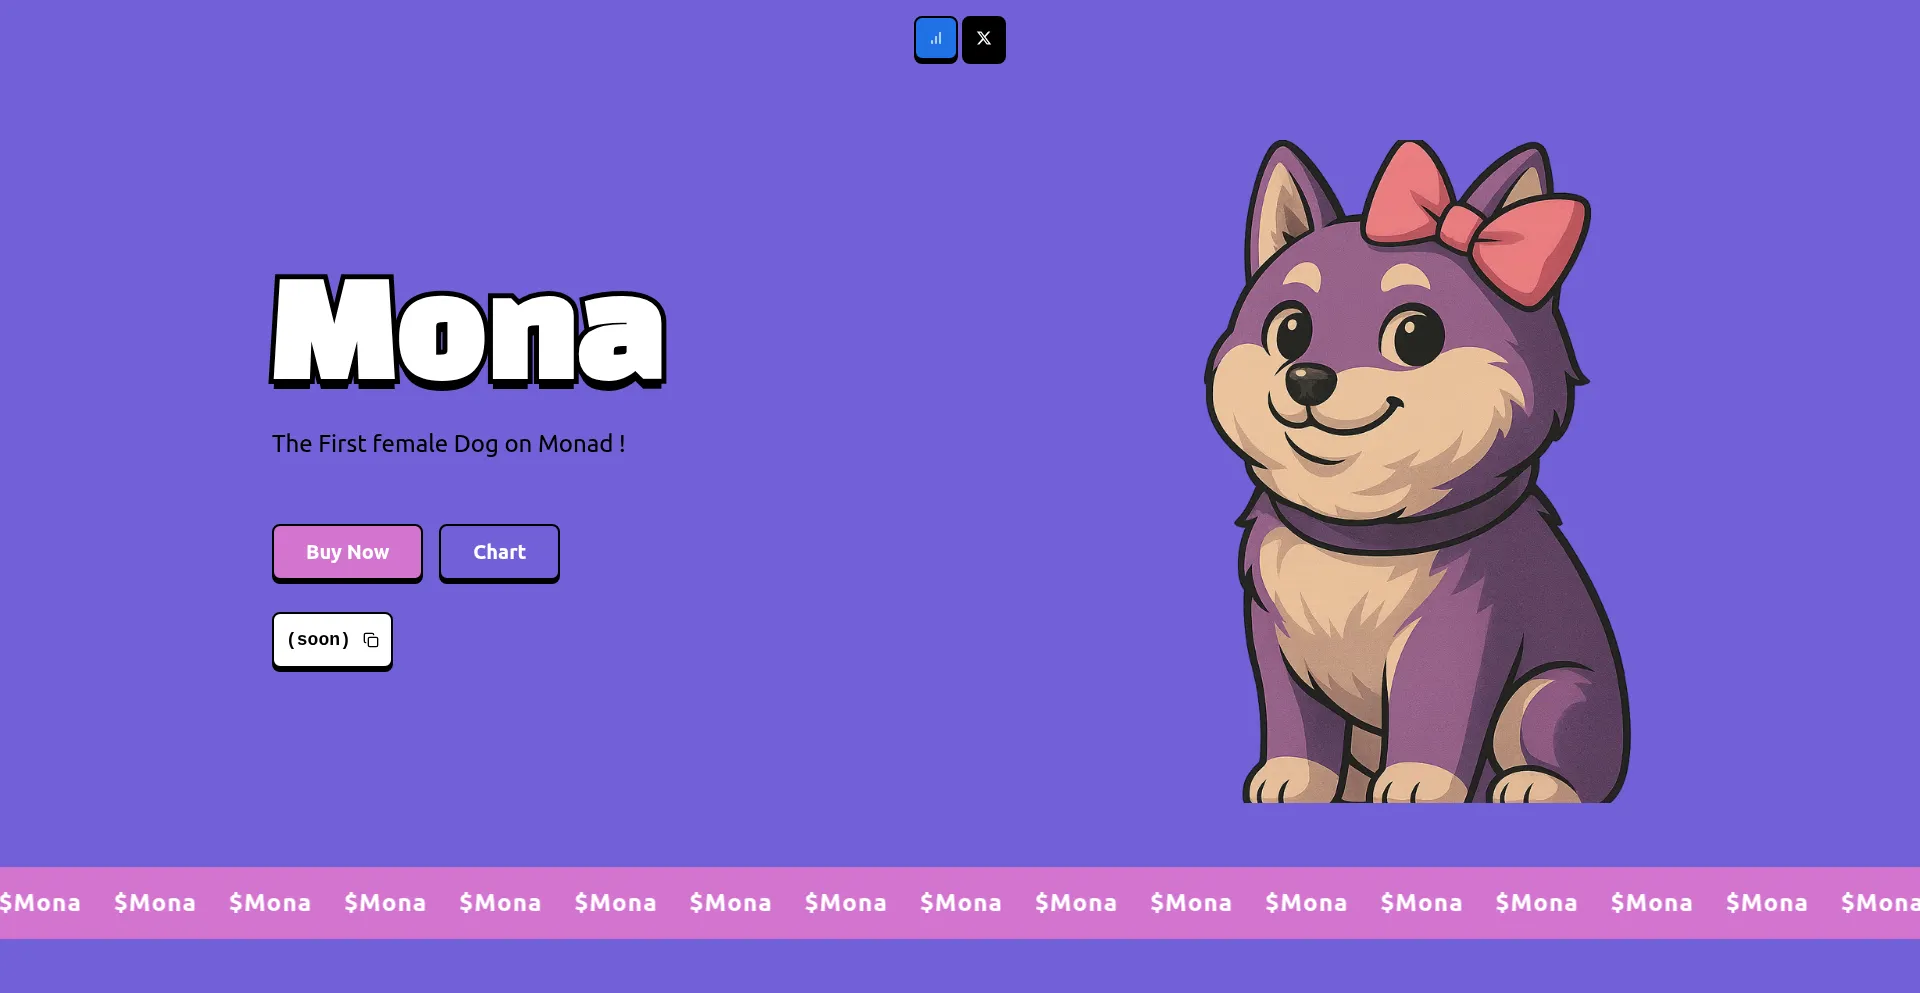Click the word 'soon' inside the white box

click(x=318, y=640)
